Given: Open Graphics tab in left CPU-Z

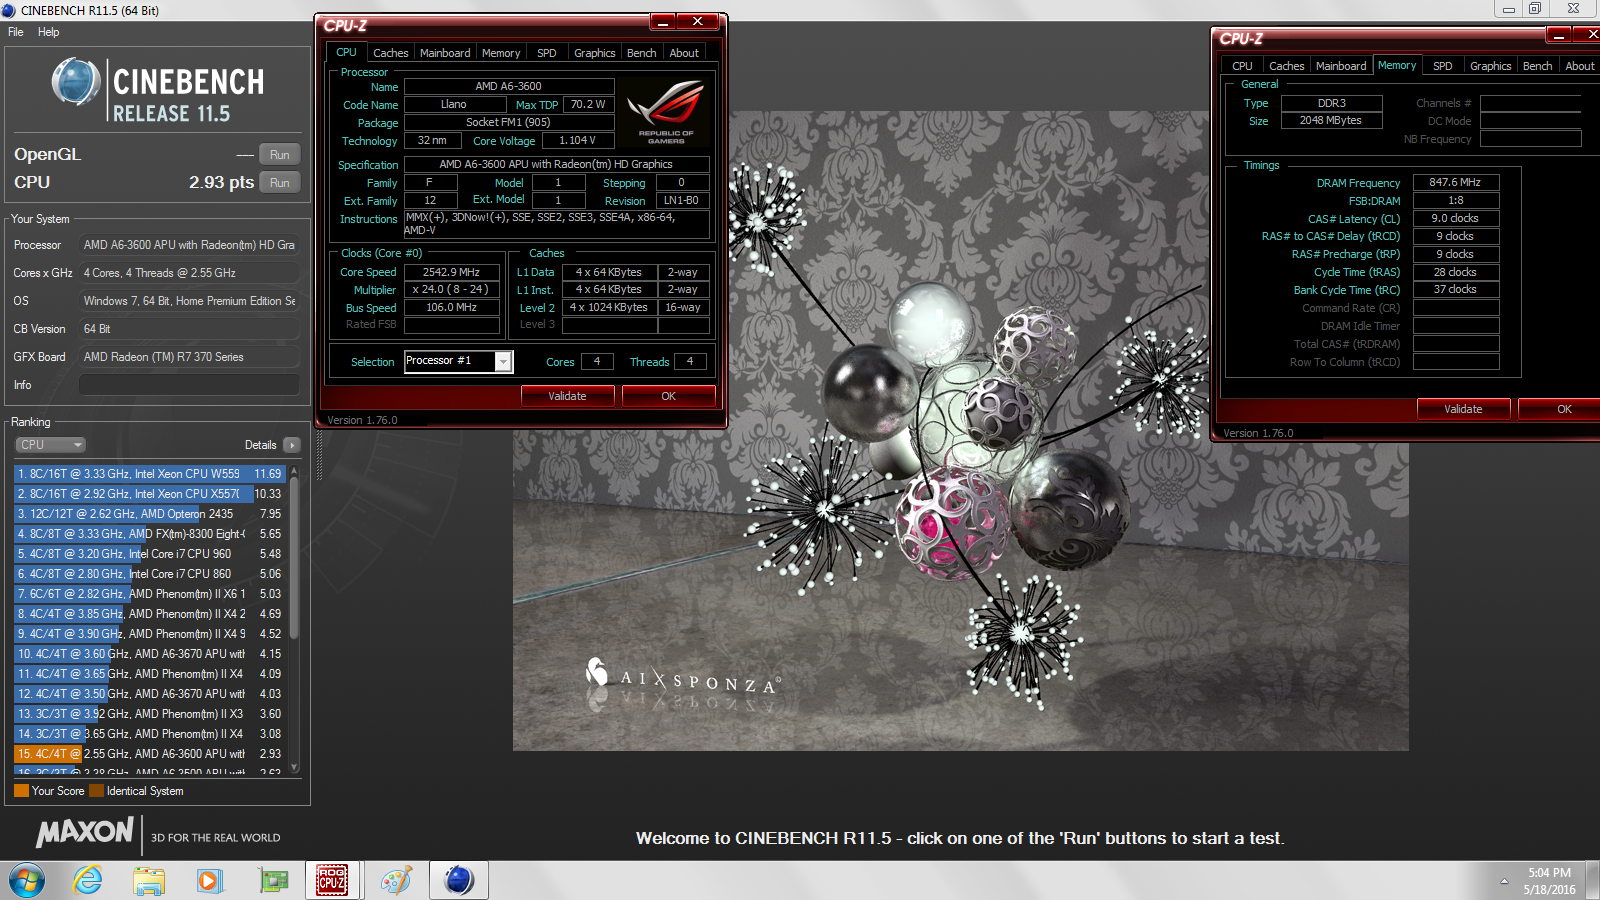Looking at the screenshot, I should click(x=594, y=53).
